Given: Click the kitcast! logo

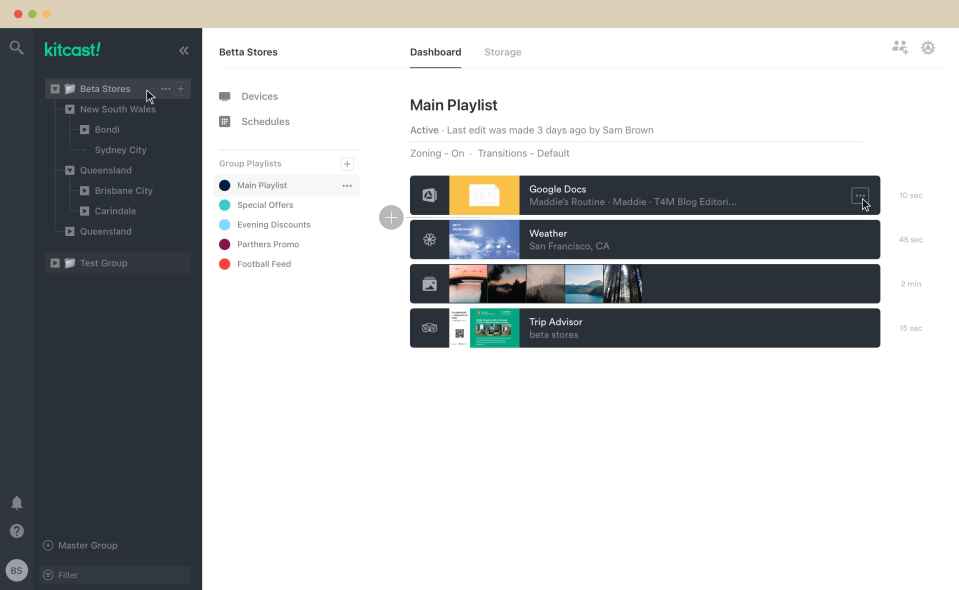Looking at the screenshot, I should coord(72,50).
